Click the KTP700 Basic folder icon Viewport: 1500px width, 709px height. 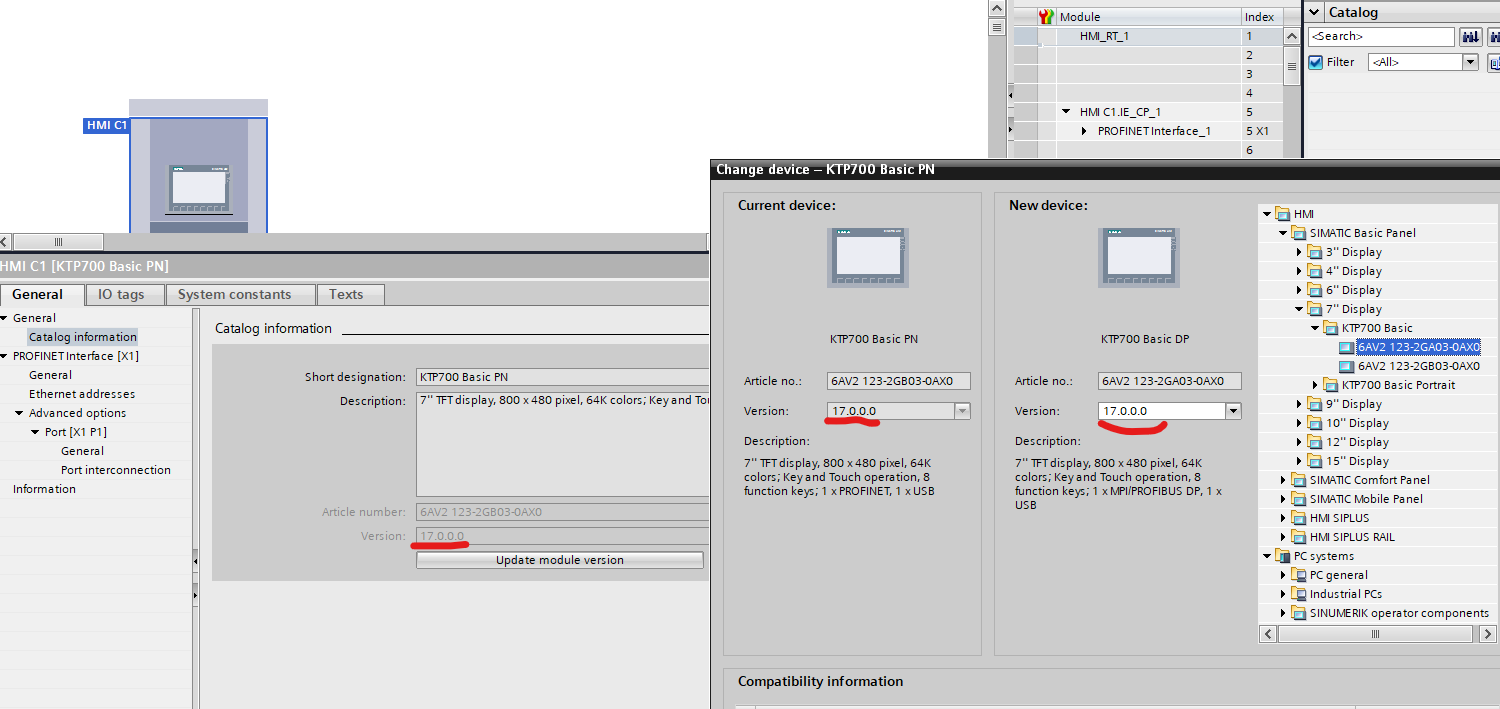tap(1331, 328)
